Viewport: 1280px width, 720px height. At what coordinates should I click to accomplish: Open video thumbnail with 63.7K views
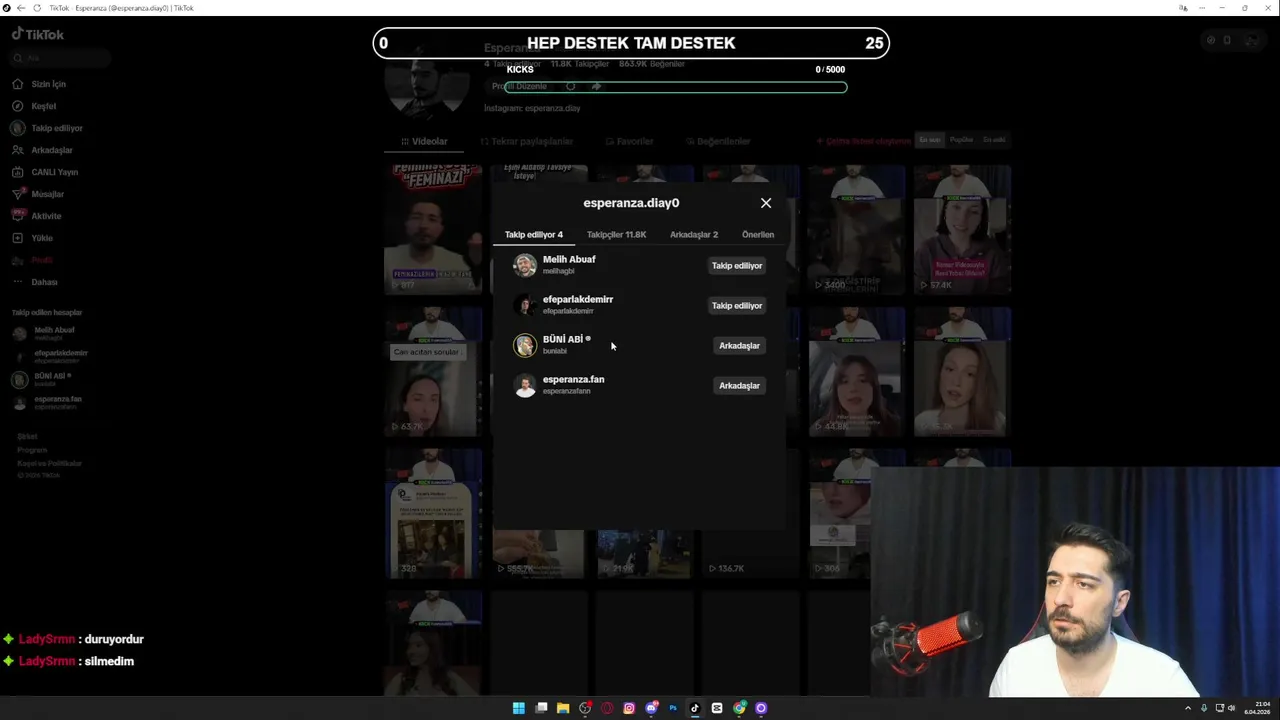[x=433, y=371]
